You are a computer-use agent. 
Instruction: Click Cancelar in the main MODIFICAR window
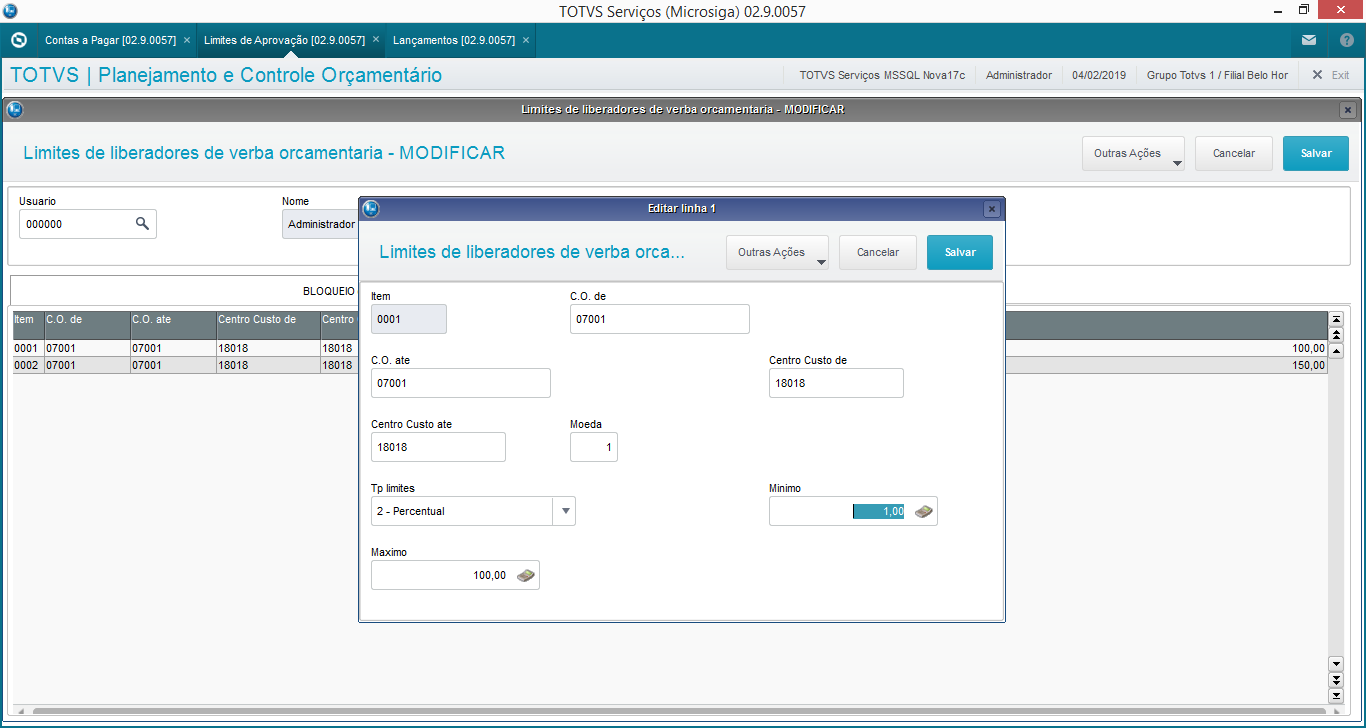[1234, 154]
